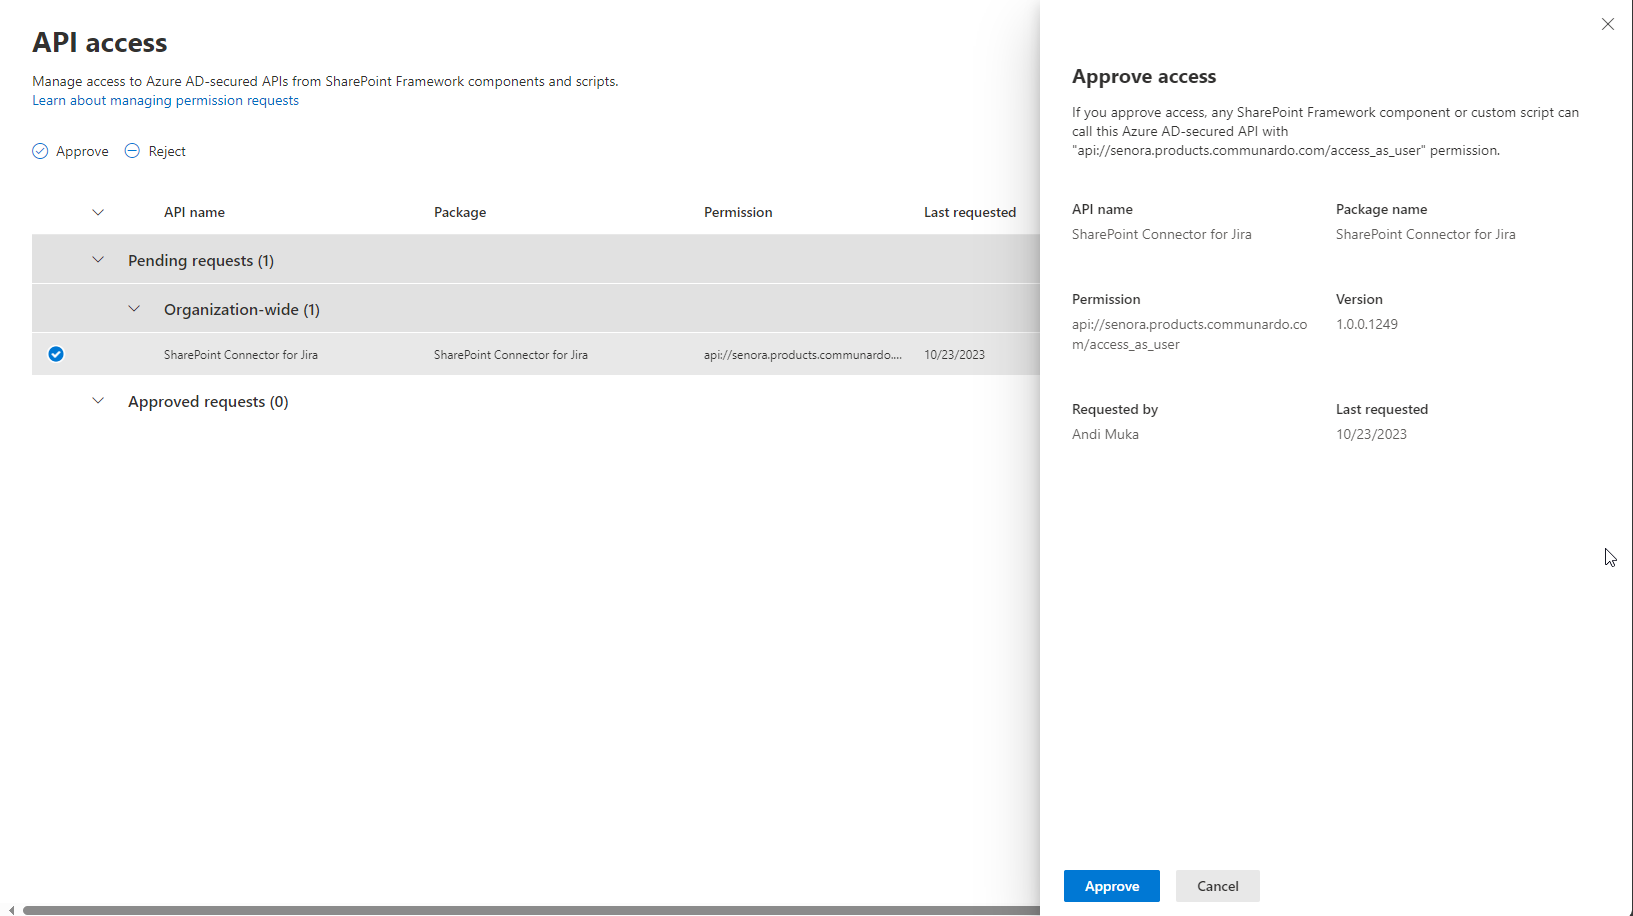The width and height of the screenshot is (1633, 916).
Task: Click the horizontal scrollbar at the bottom
Action: pos(530,910)
